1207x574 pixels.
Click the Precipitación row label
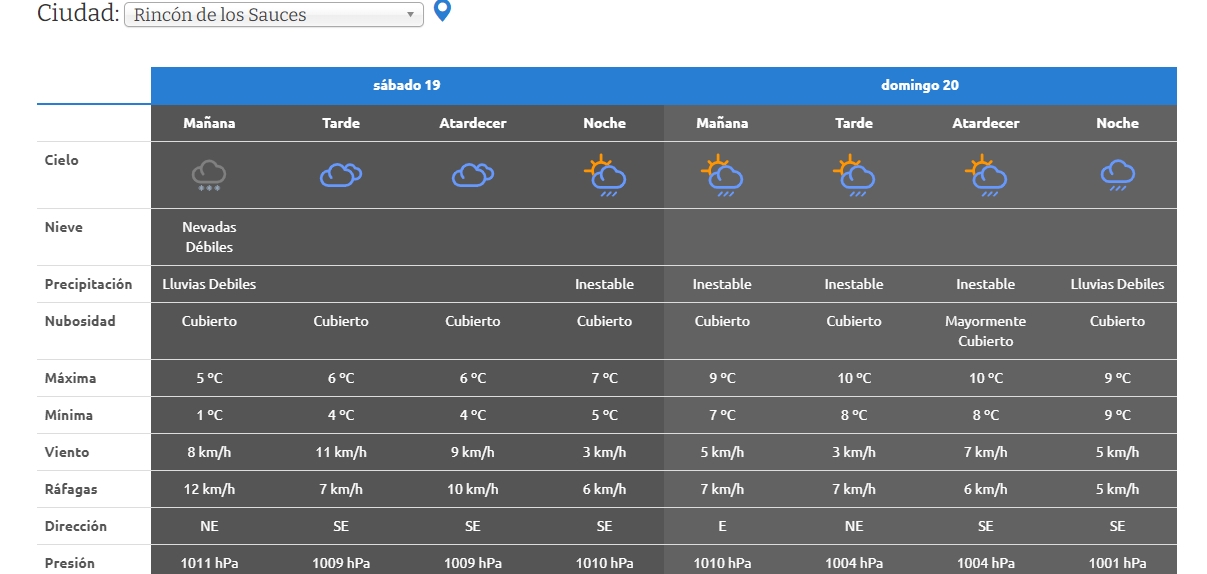pyautogui.click(x=88, y=284)
